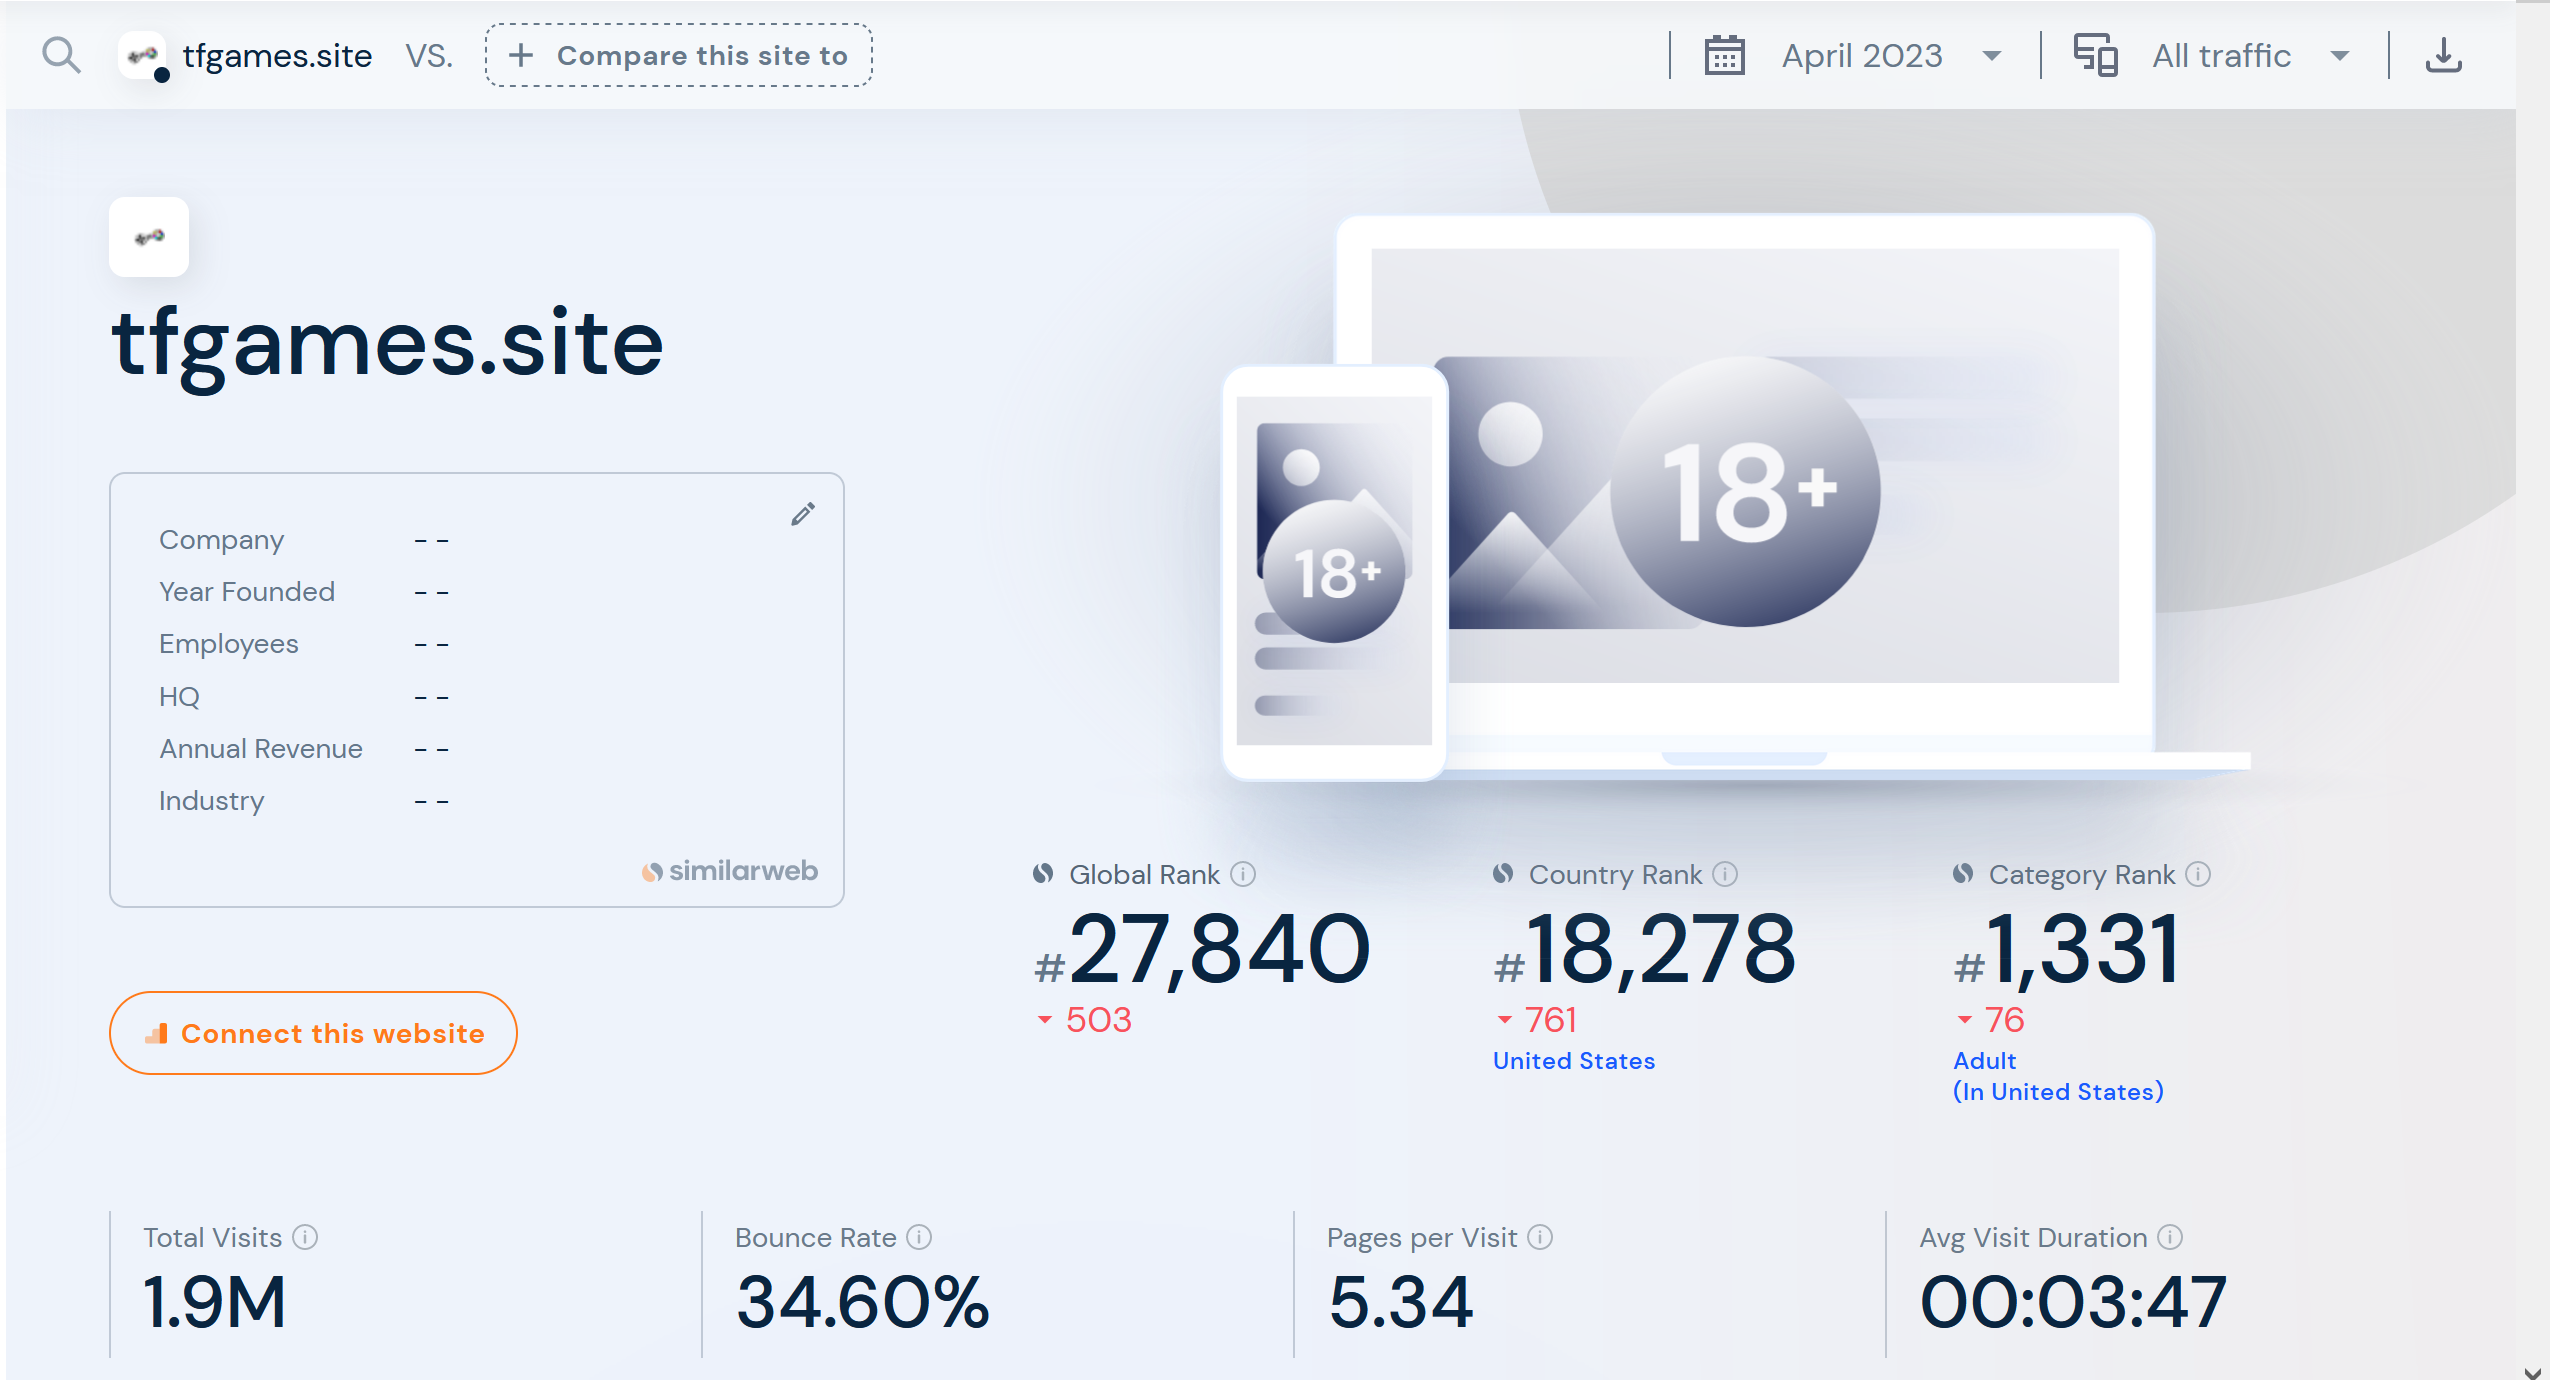Viewport: 2550px width, 1380px height.
Task: Click the Company row label
Action: (221, 540)
